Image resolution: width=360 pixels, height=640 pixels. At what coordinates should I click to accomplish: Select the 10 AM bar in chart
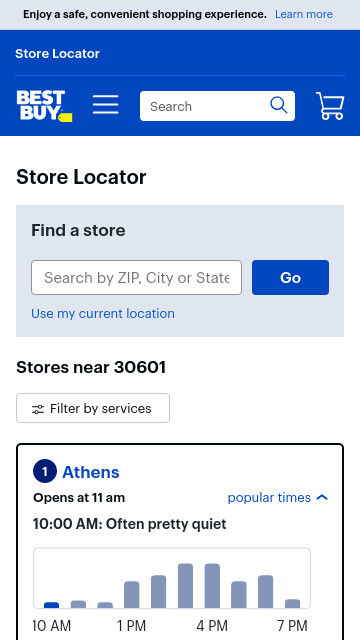pyautogui.click(x=51, y=605)
